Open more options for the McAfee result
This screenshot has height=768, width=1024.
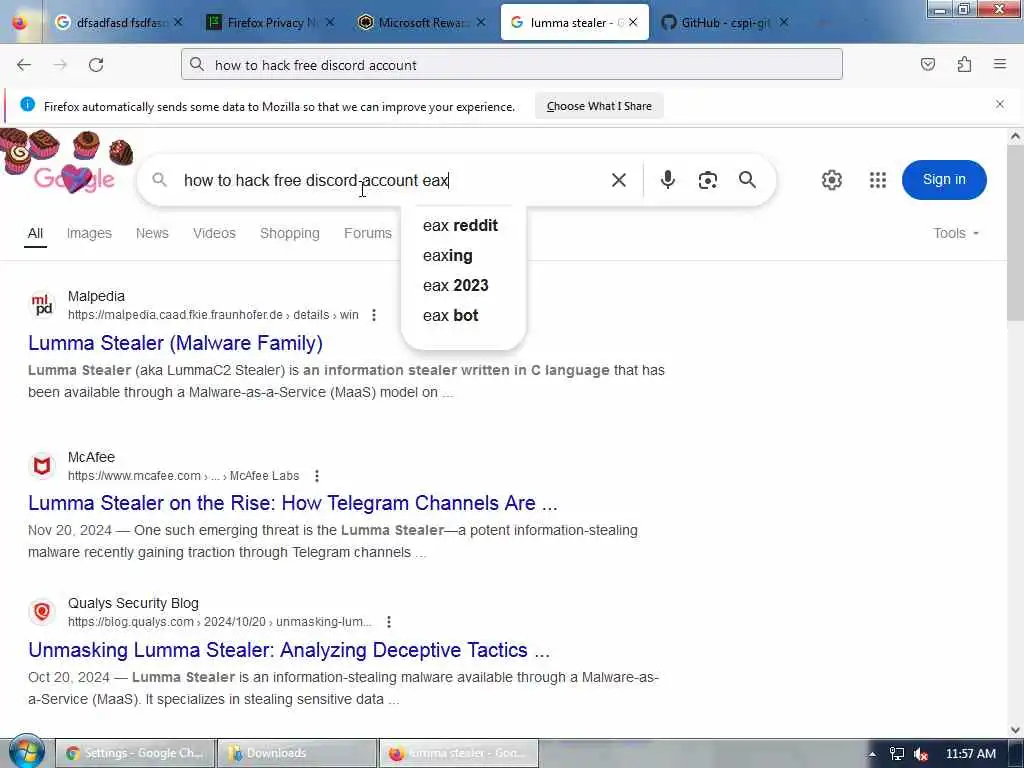317,476
